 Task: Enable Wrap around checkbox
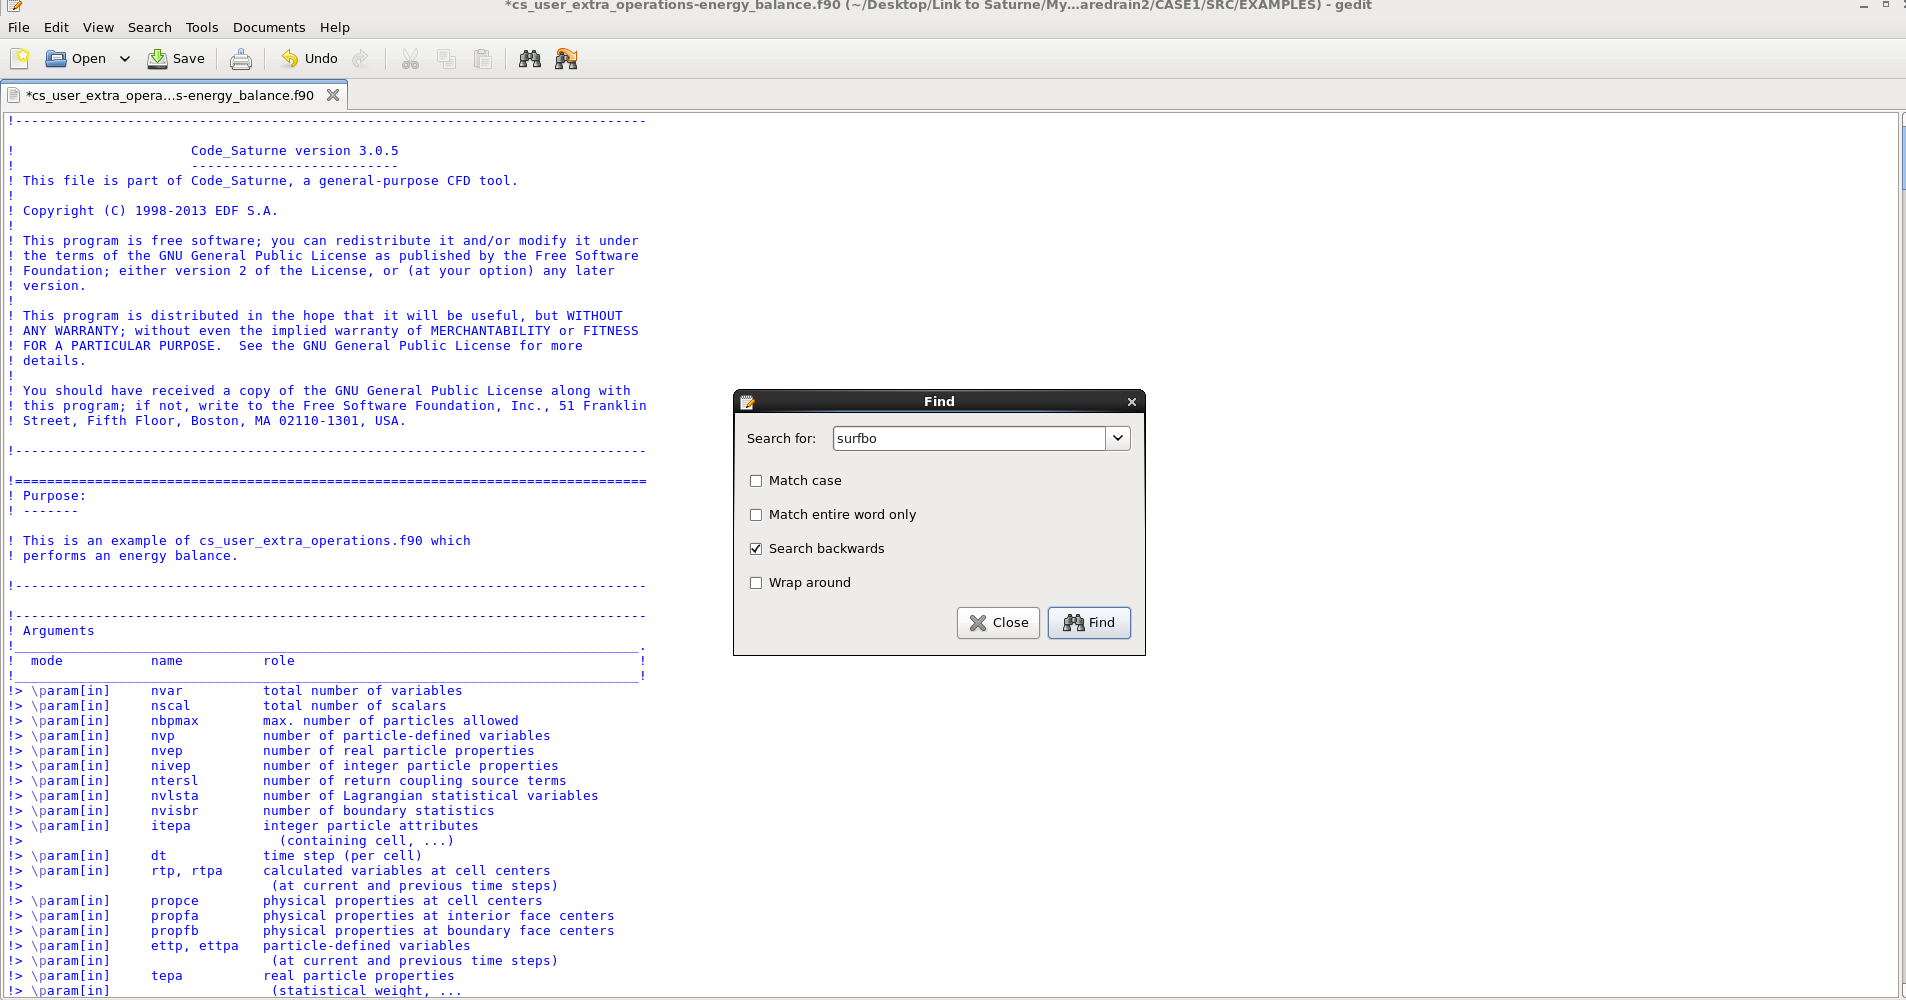(x=756, y=583)
